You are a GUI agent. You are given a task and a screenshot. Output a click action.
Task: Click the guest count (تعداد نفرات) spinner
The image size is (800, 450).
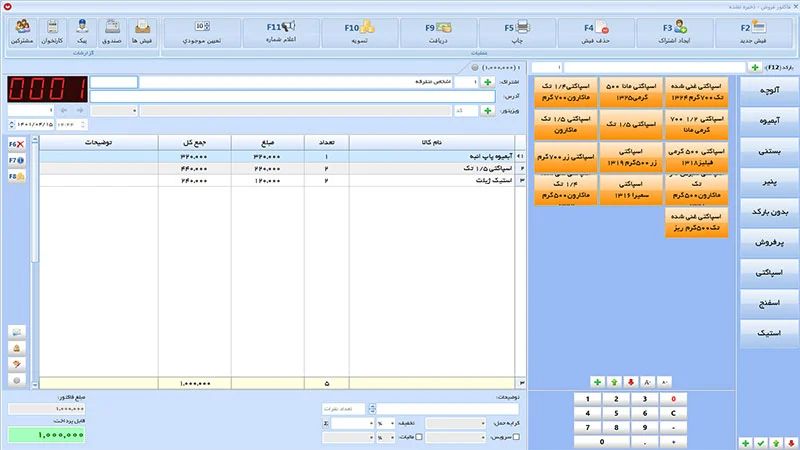pos(372,409)
